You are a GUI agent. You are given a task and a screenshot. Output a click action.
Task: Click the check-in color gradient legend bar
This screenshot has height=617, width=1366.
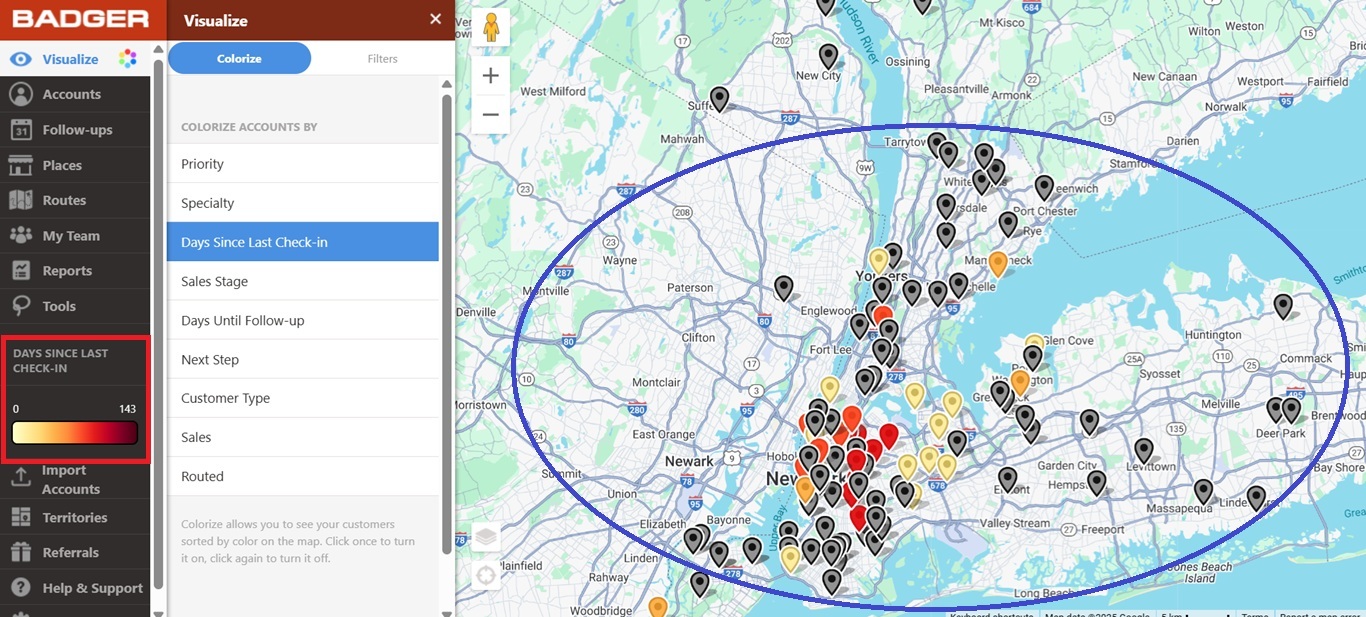(75, 433)
